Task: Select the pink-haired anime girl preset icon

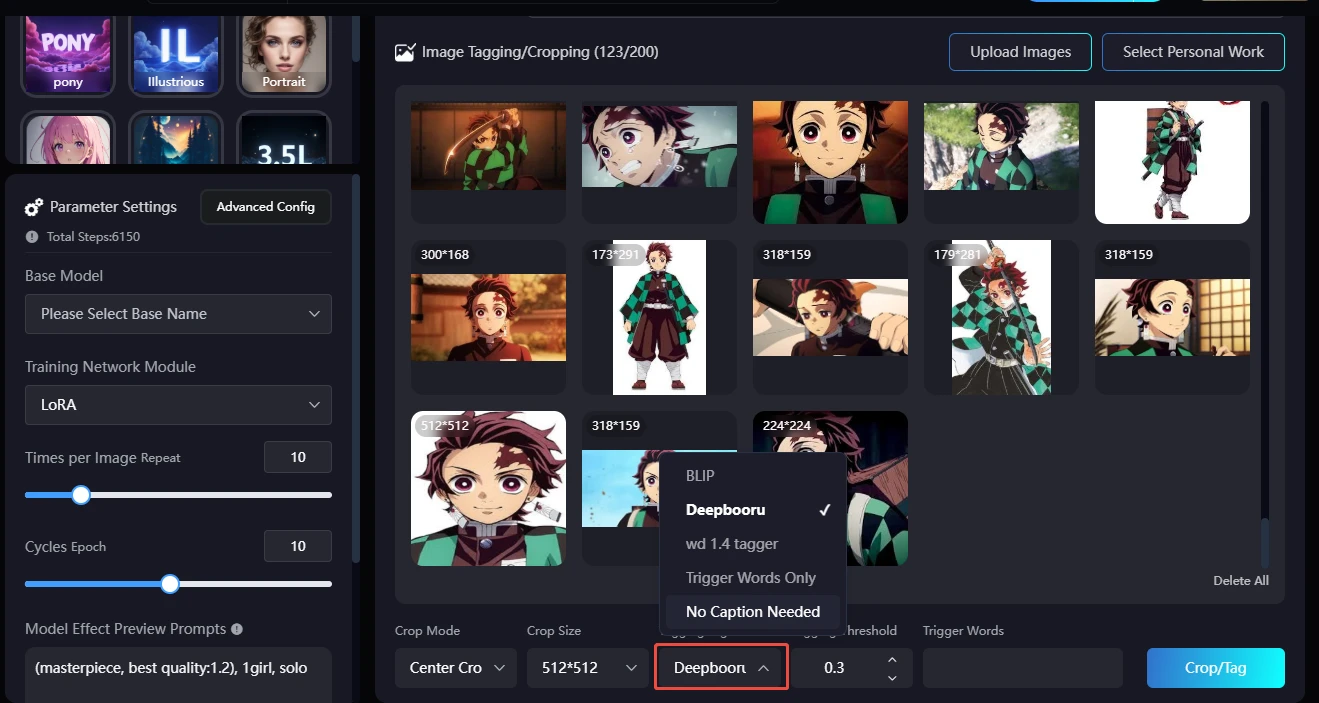Action: 68,139
